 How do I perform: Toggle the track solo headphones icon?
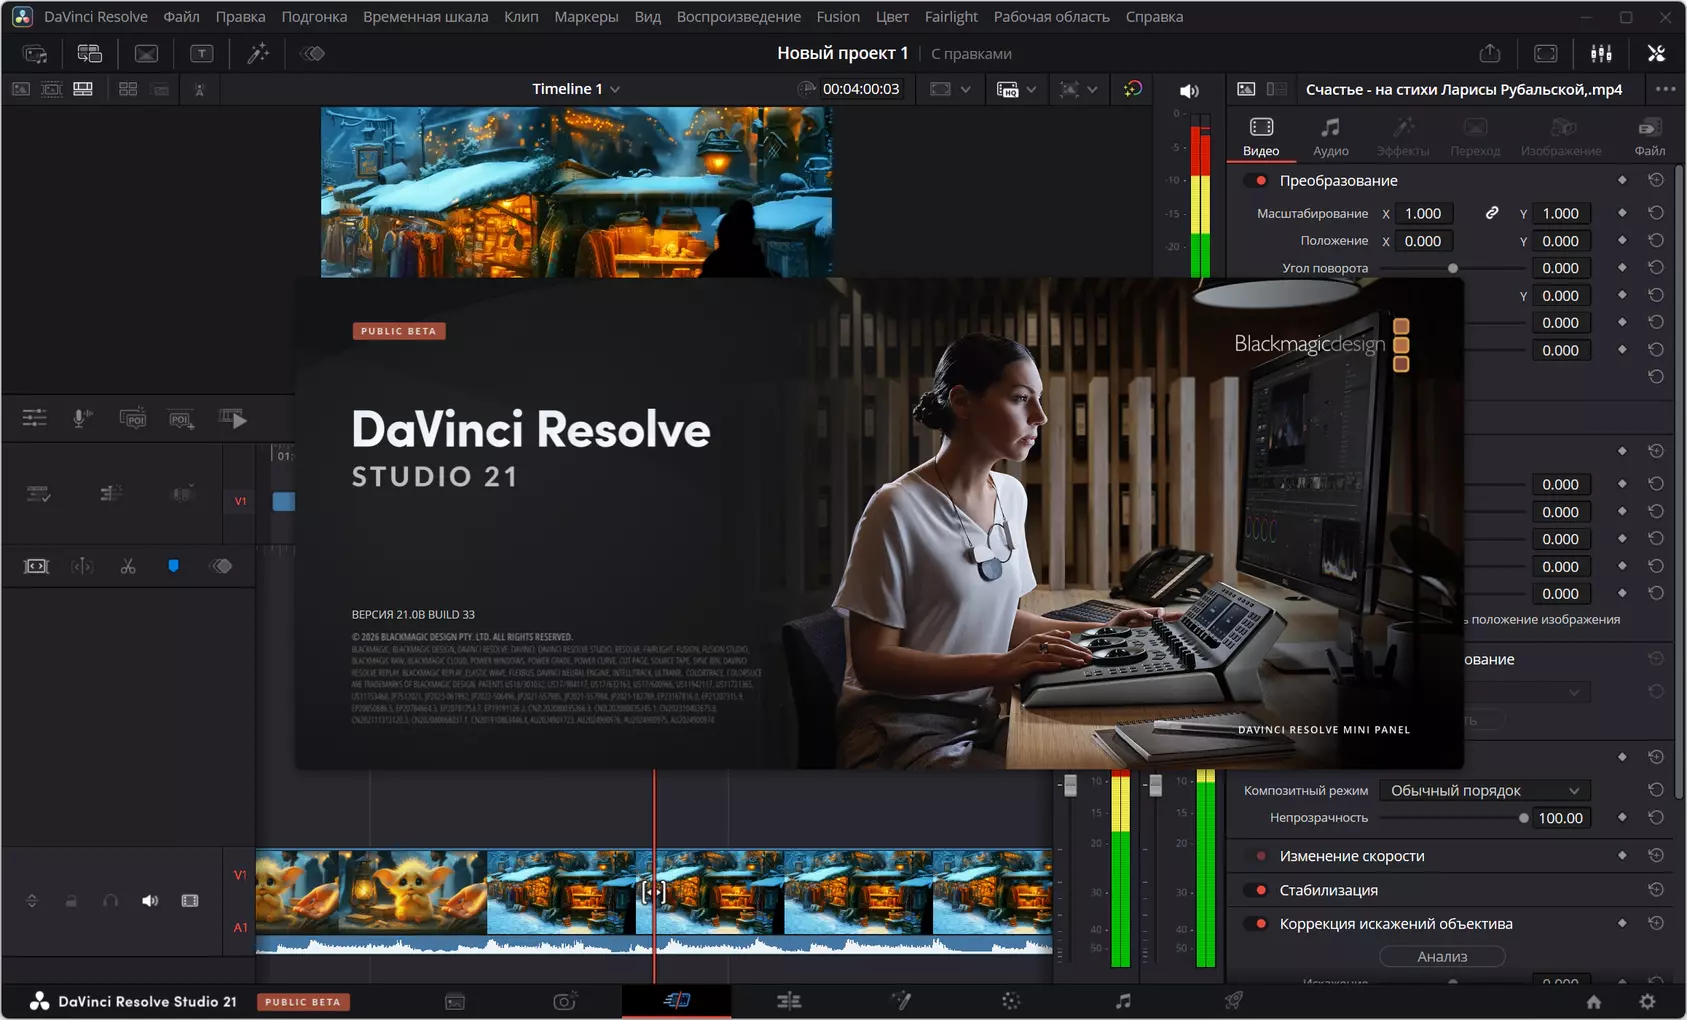pos(110,901)
